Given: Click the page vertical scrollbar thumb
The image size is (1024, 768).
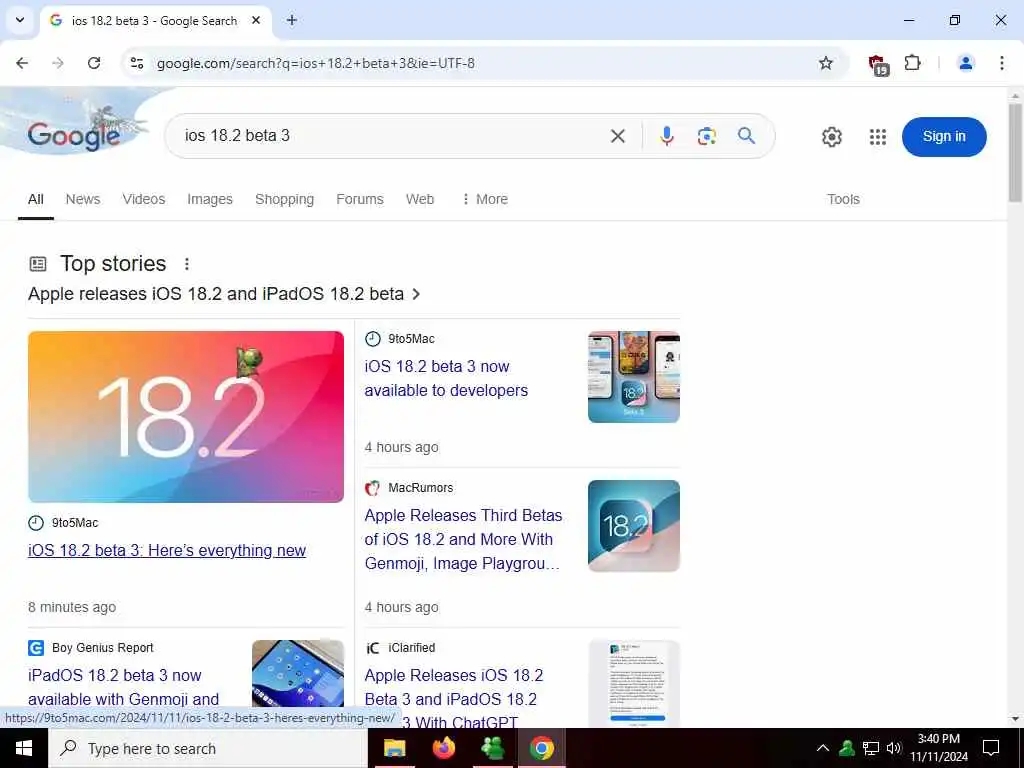Looking at the screenshot, I should point(1015,152).
